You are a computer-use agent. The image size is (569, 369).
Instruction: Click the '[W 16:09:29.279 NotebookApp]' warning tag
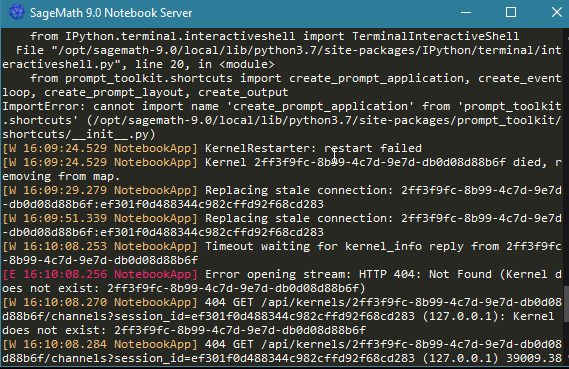[x=100, y=190]
